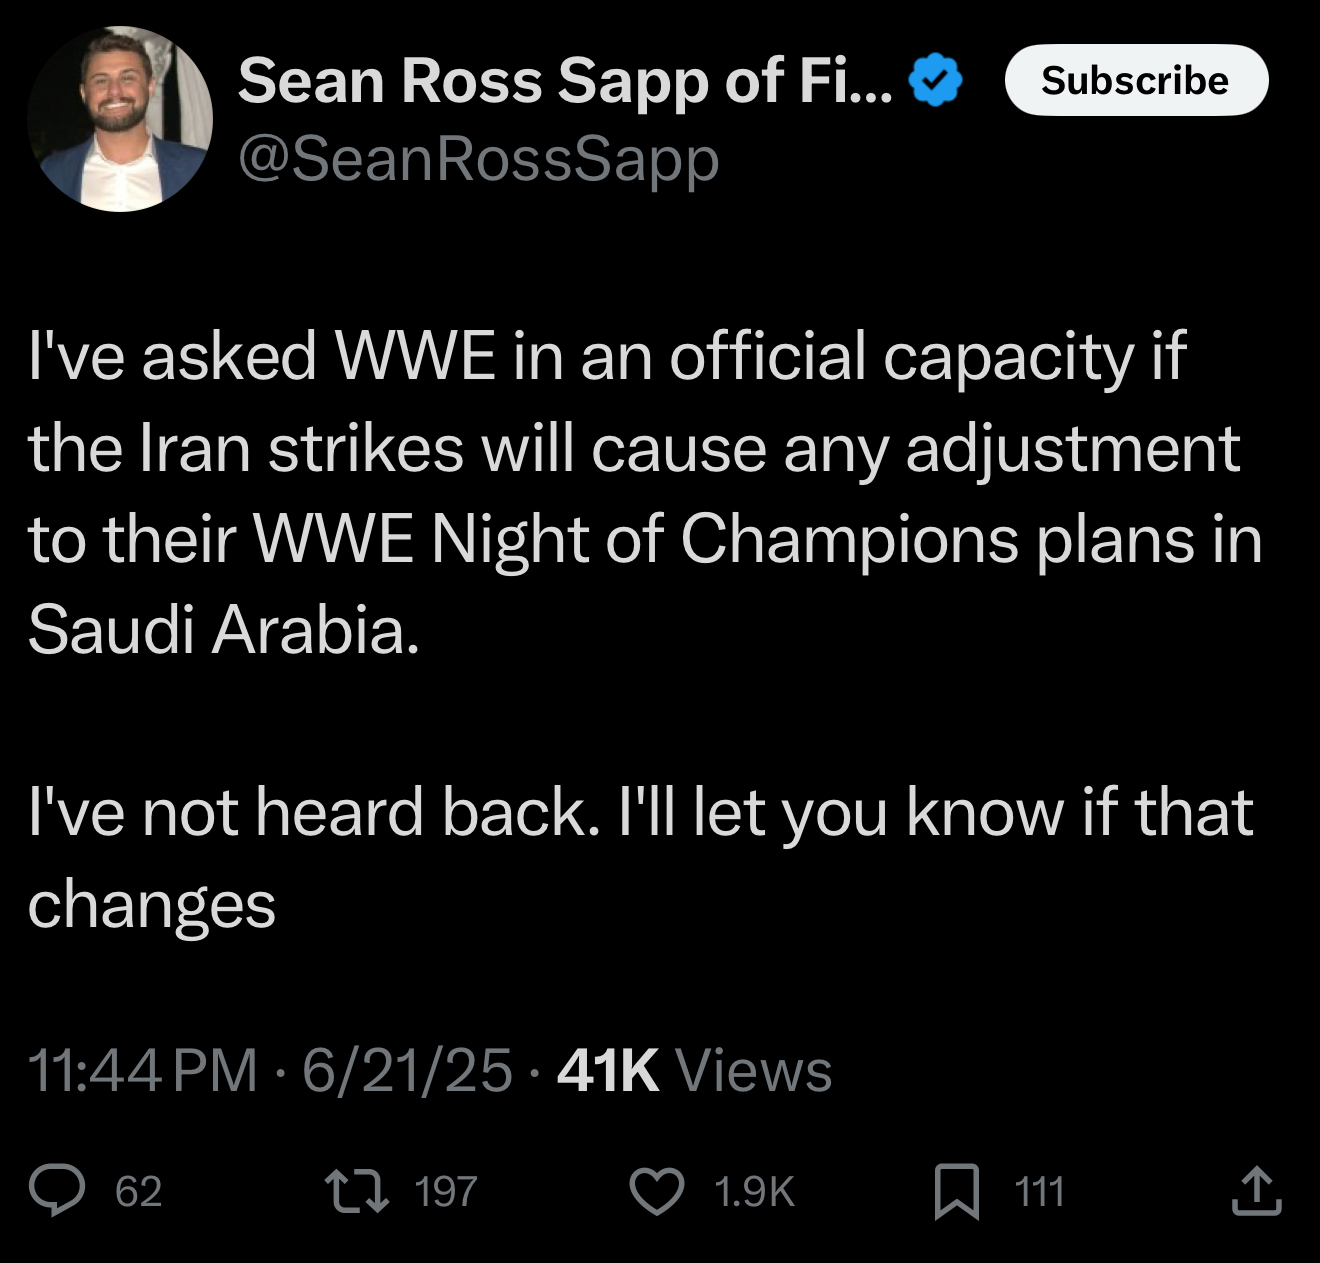1320x1263 pixels.
Task: Click the repost arrows icon
Action: coord(360,1191)
